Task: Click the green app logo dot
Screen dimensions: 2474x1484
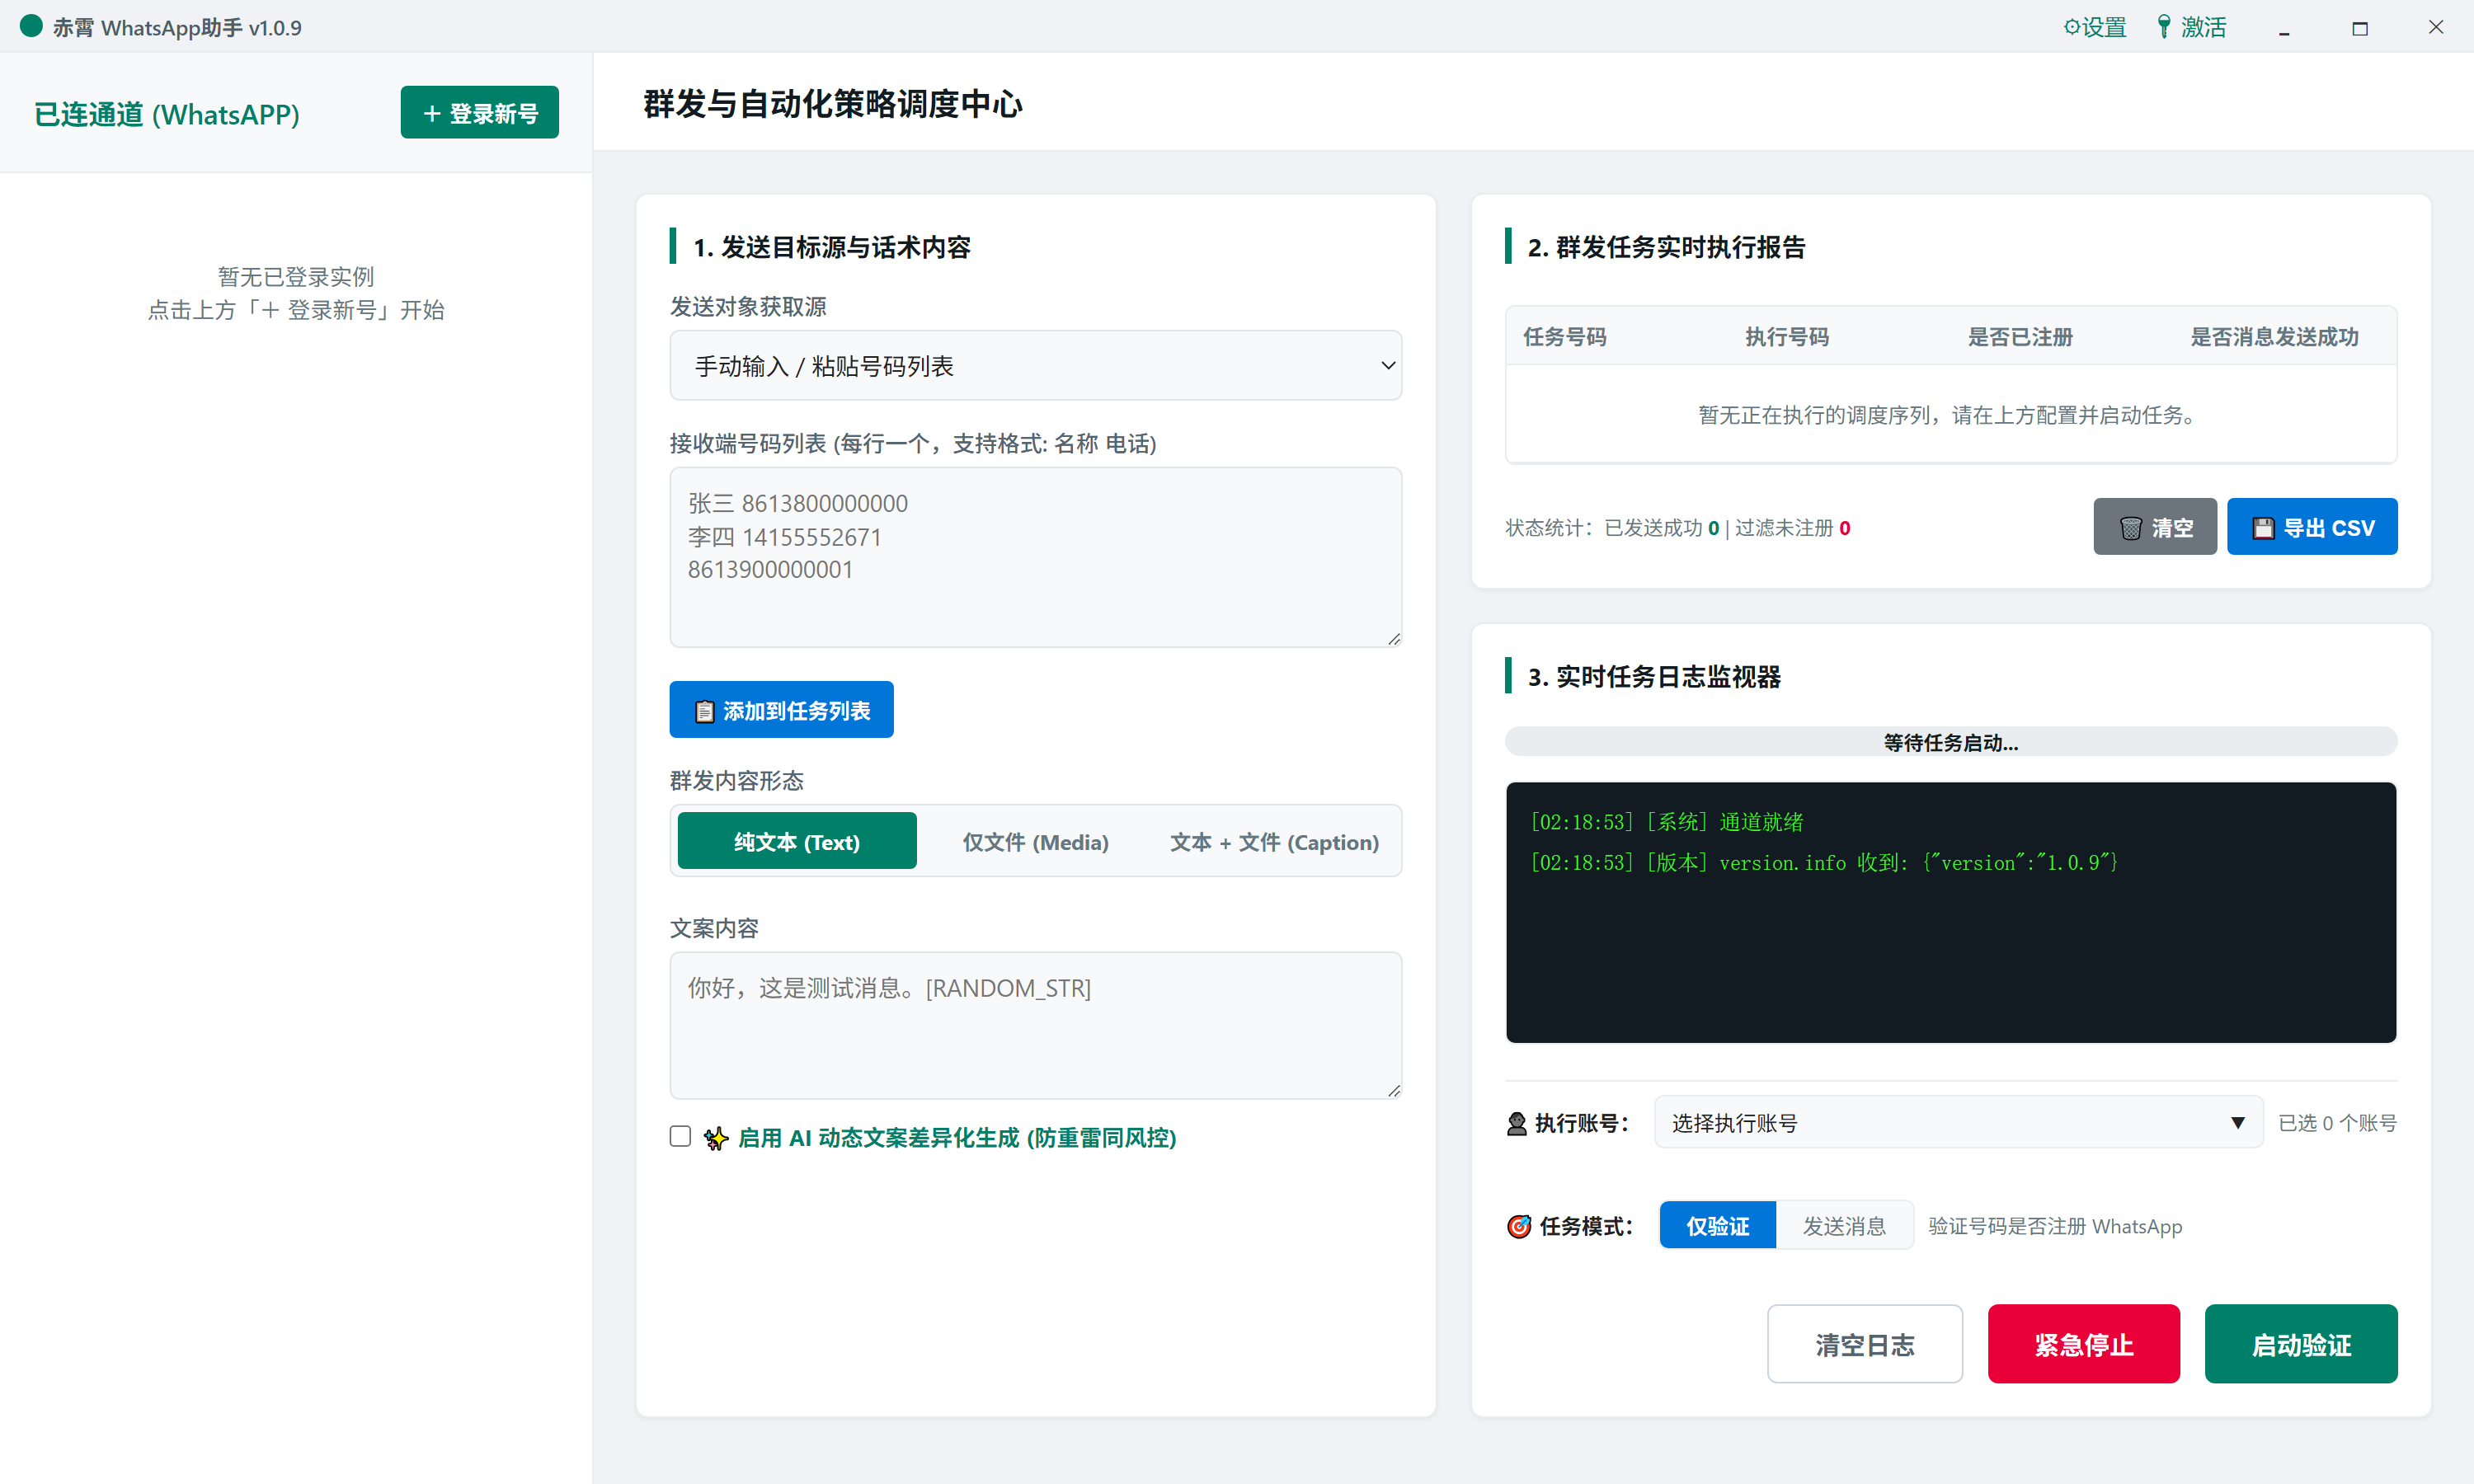Action: click(x=31, y=27)
